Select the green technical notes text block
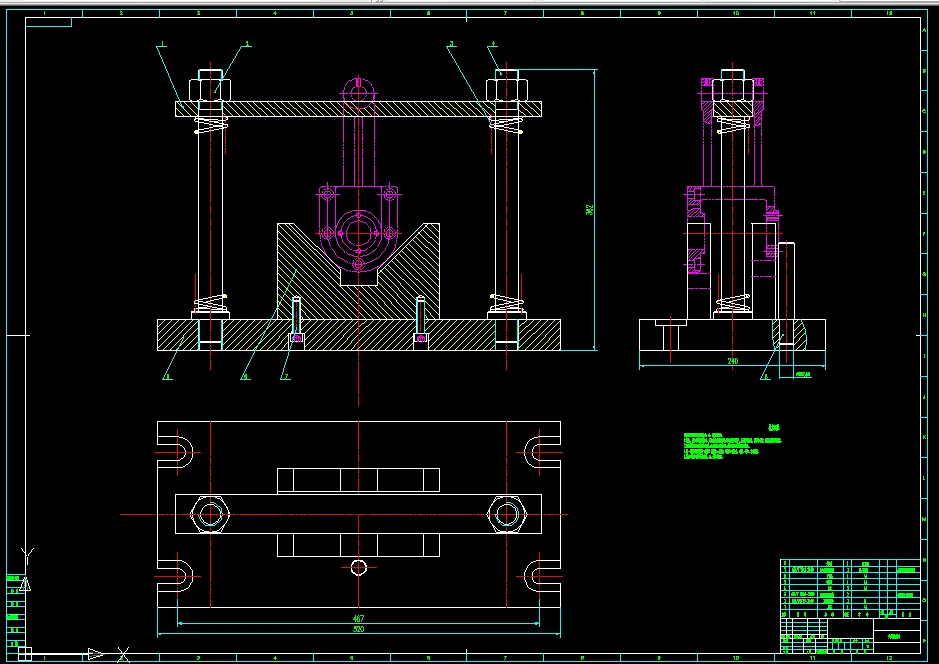This screenshot has height=664, width=939. (x=732, y=444)
